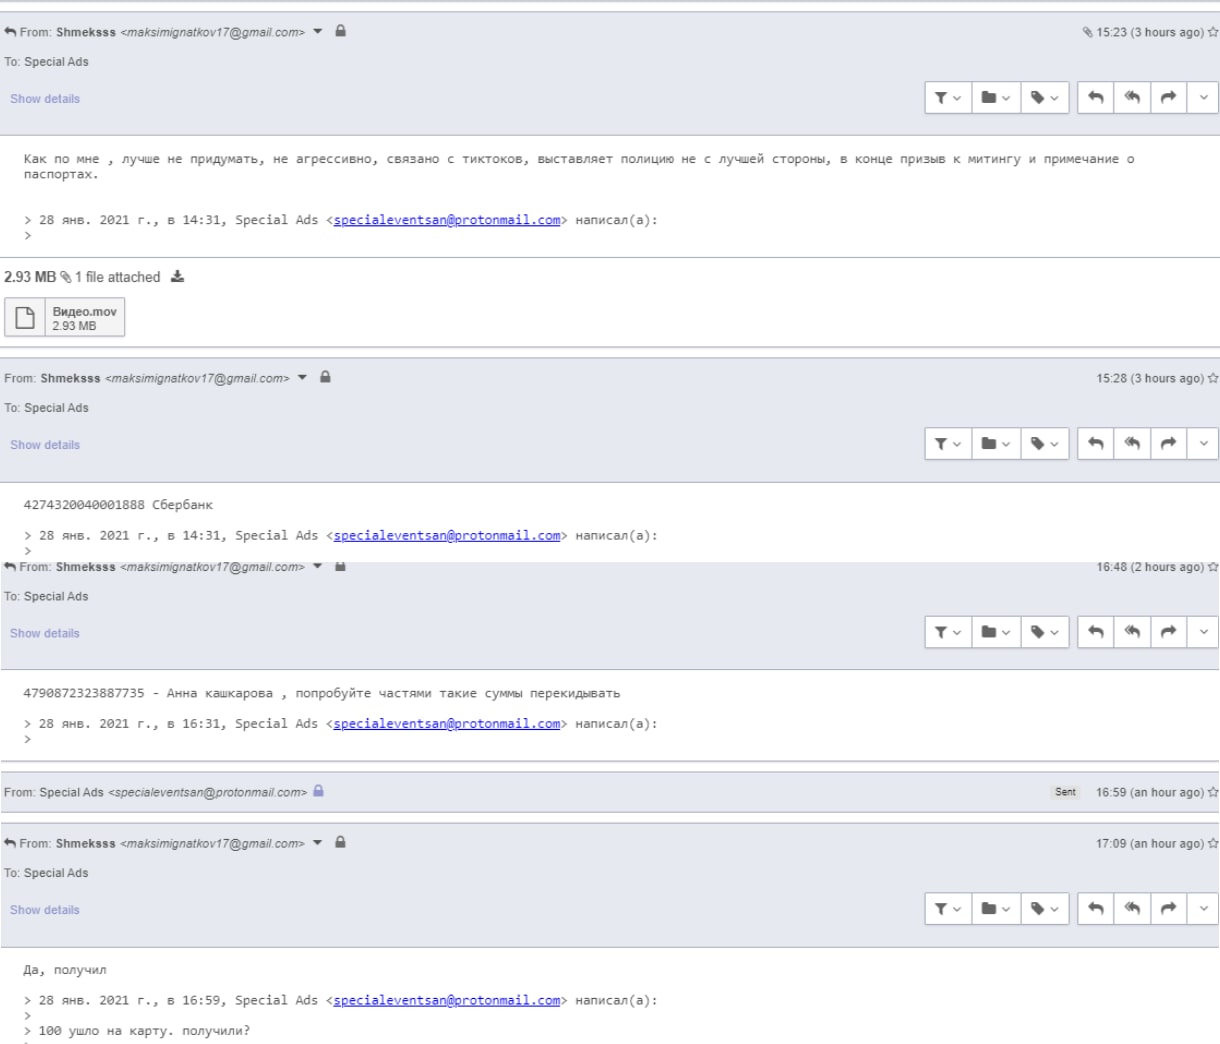Expand sender options arrow in the 17:09 message

(318, 843)
